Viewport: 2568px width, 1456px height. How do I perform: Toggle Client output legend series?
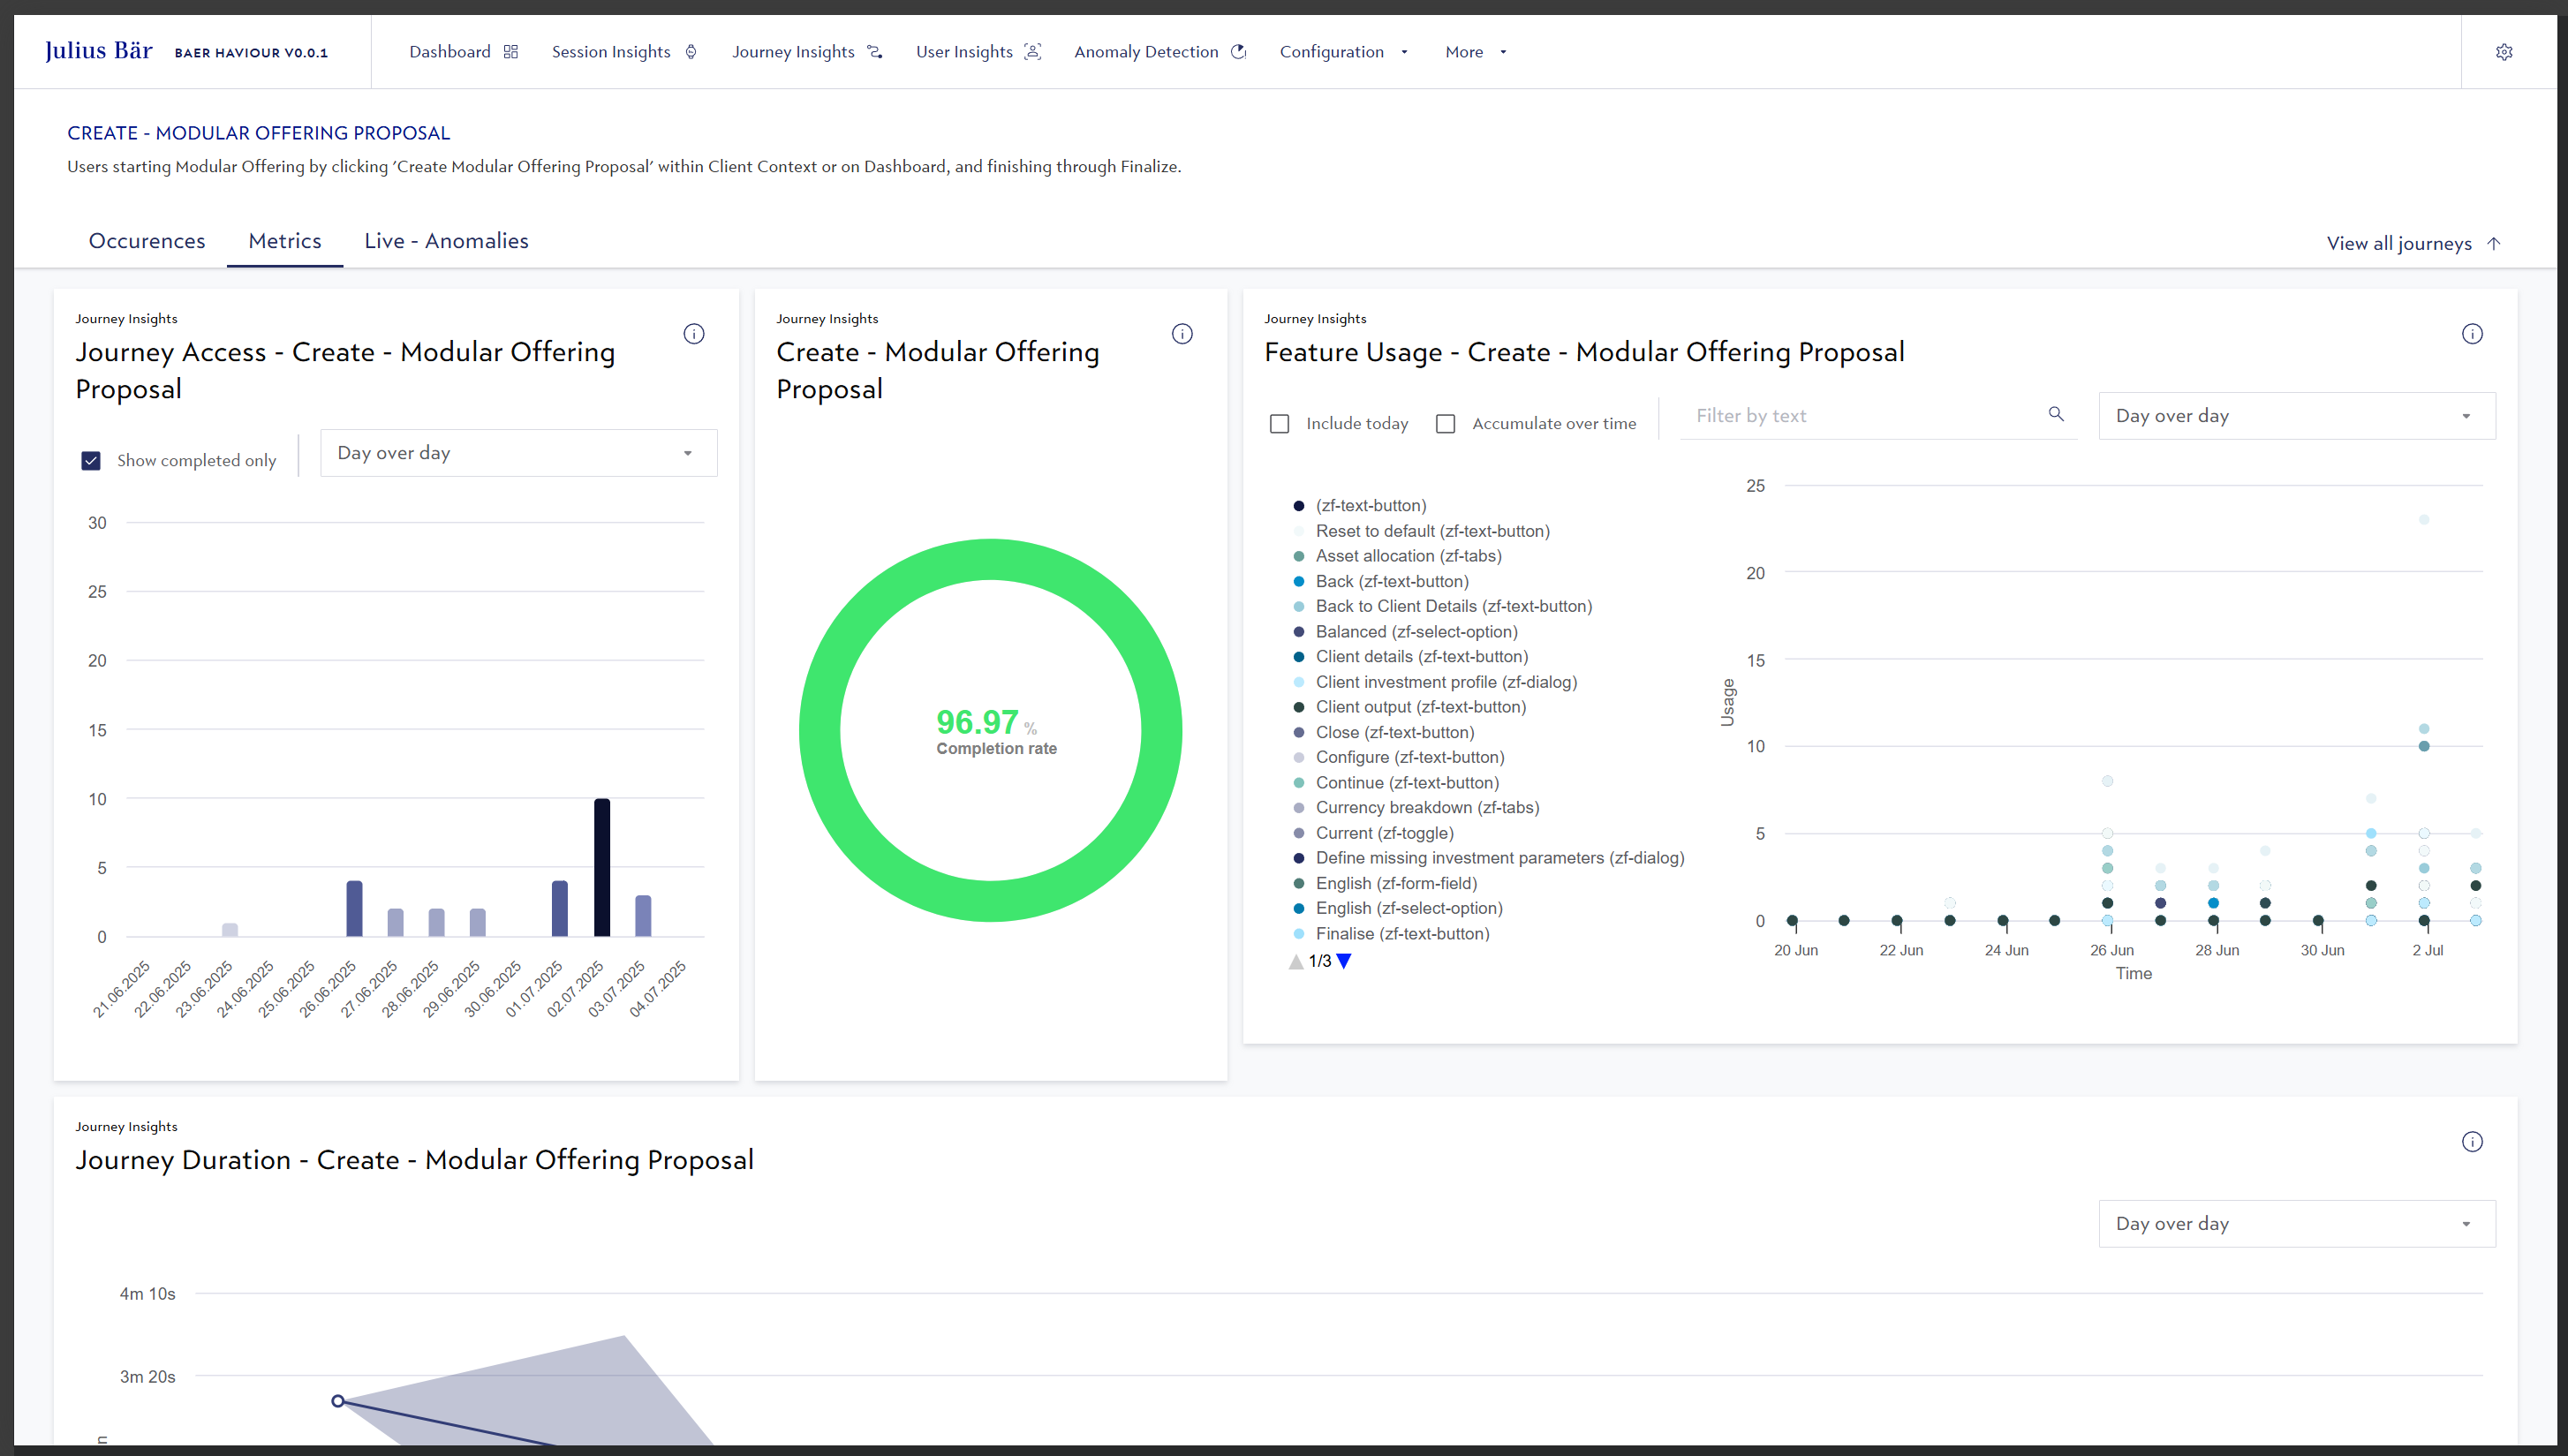1409,707
